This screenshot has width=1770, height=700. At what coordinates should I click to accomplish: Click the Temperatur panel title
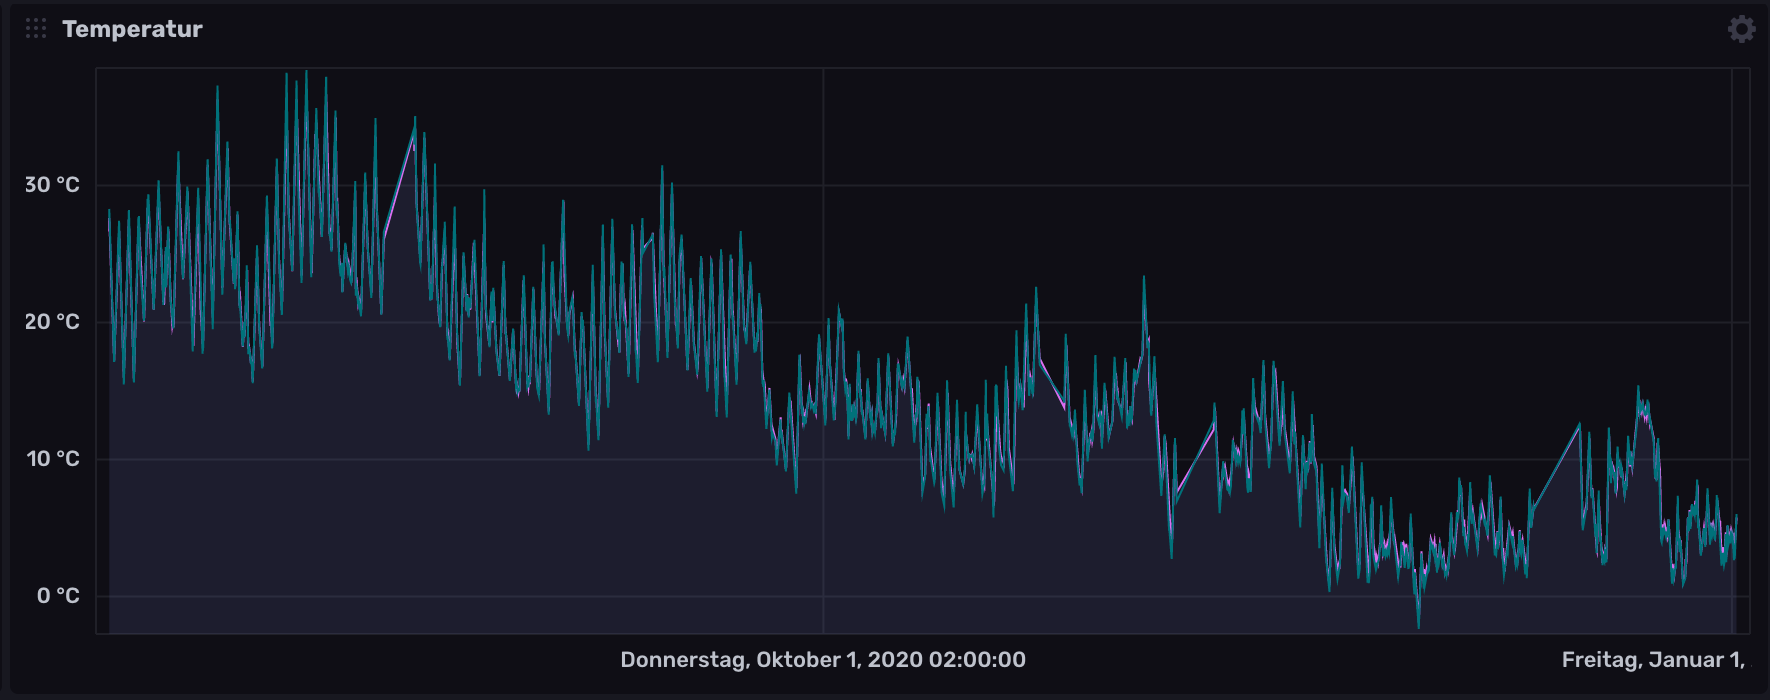(x=132, y=29)
